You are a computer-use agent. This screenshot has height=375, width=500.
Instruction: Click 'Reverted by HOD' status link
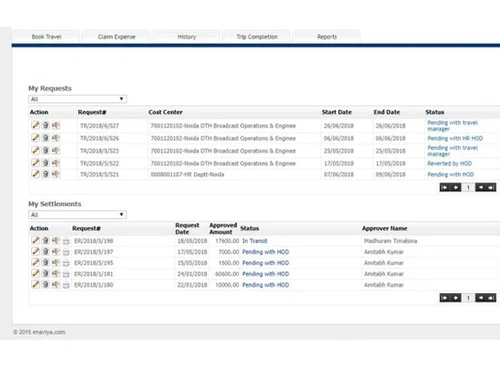tap(449, 163)
